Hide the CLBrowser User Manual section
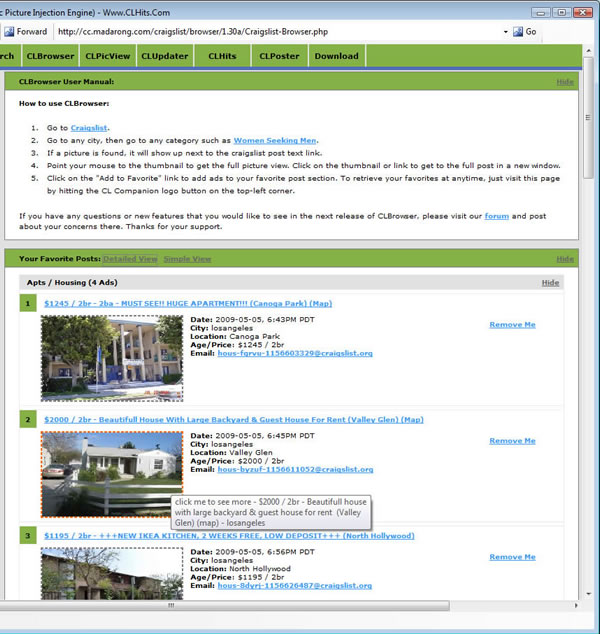Viewport: 600px width, 634px height. (565, 81)
